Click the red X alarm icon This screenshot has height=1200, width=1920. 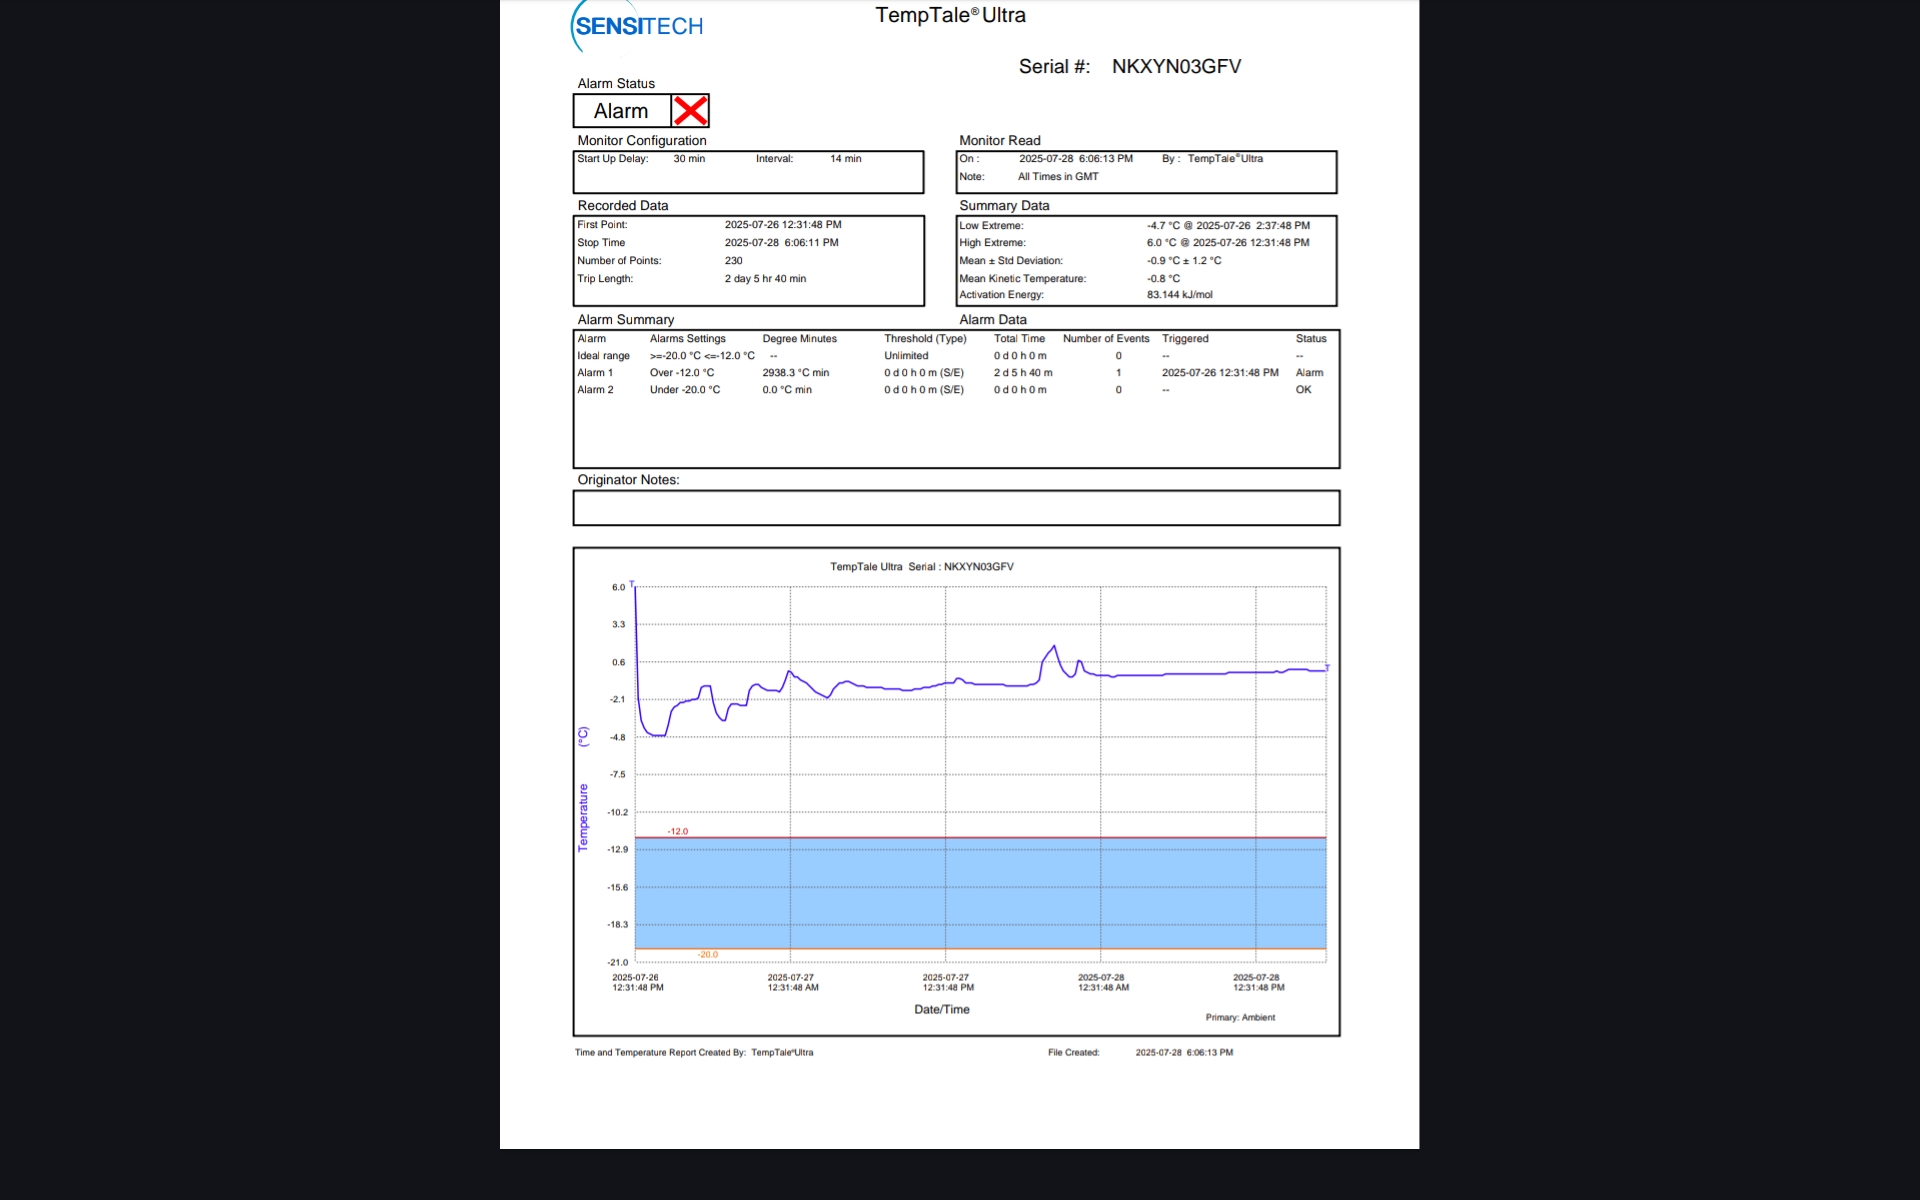[x=690, y=111]
